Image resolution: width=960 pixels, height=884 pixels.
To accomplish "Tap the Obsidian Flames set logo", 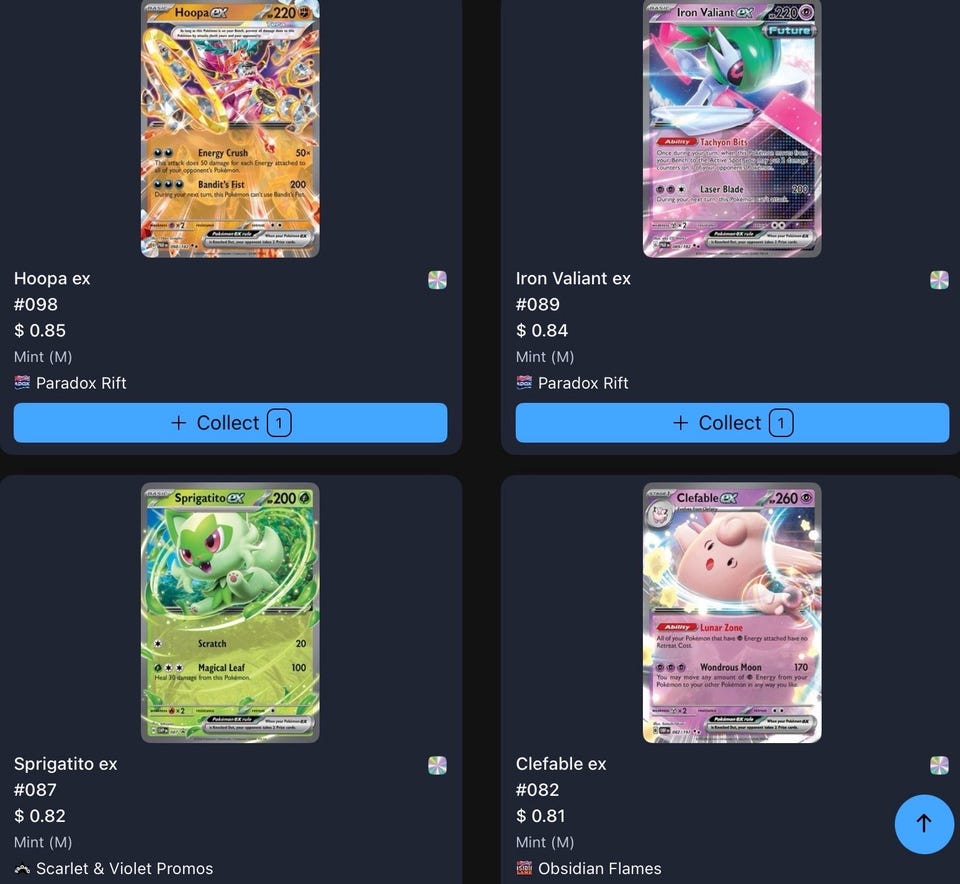I will click(x=524, y=868).
